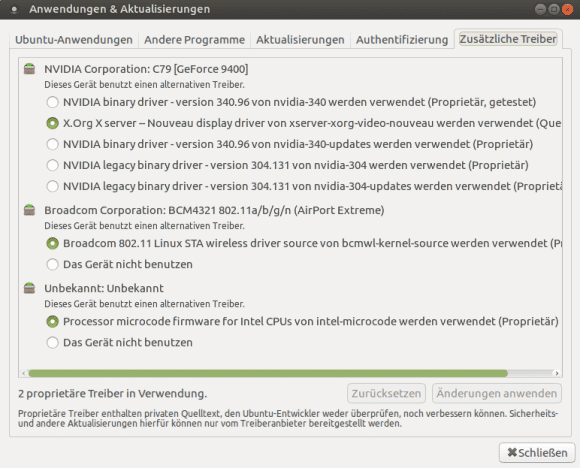Click the NVIDIA Corporation C79 heading text
The height and width of the screenshot is (468, 580).
tap(146, 69)
